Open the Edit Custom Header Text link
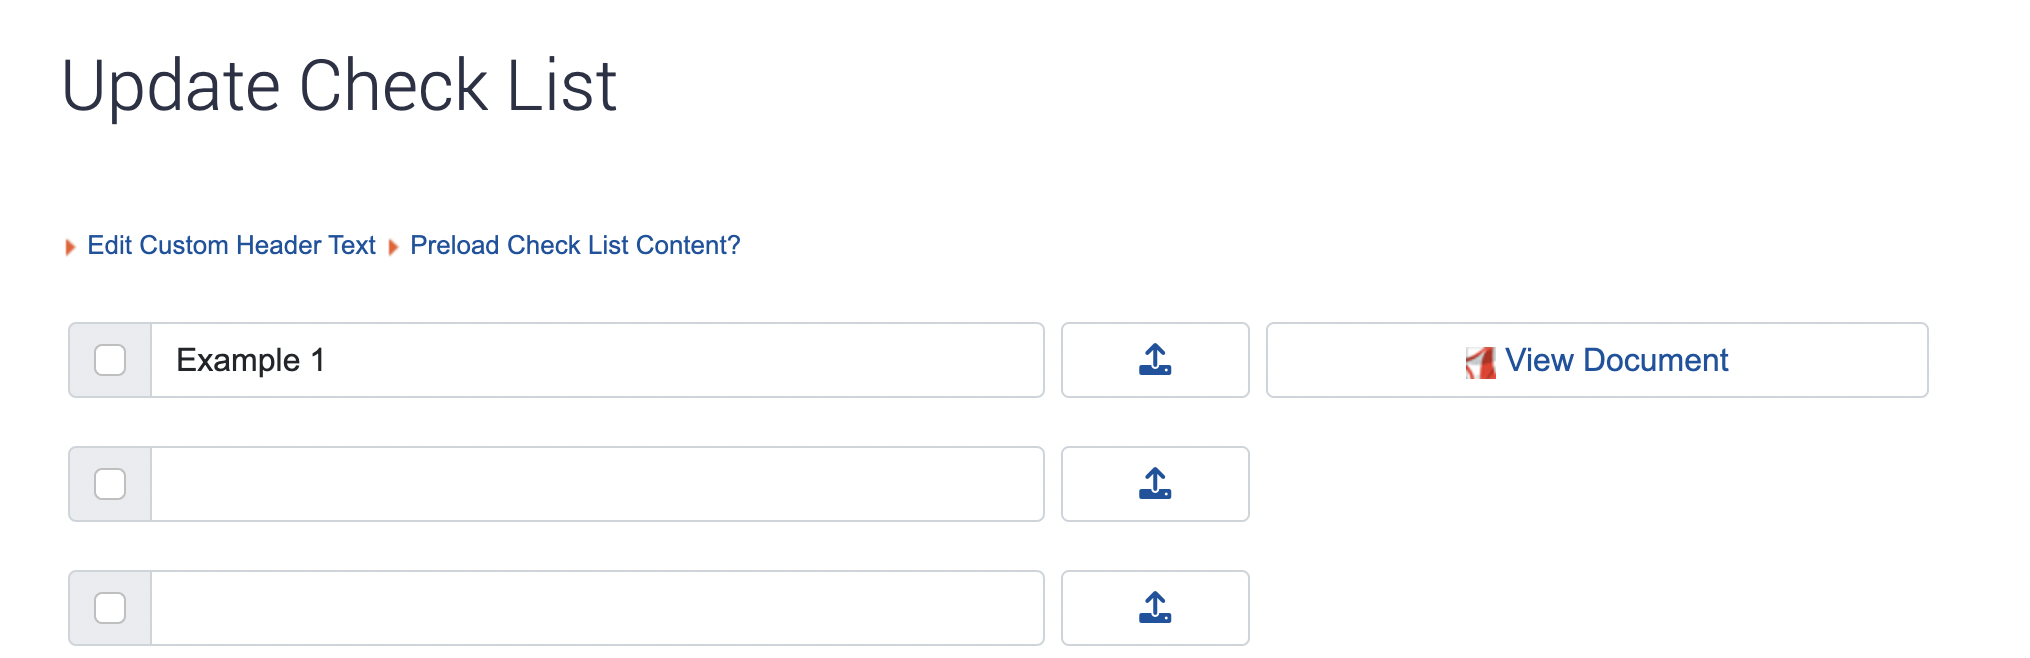Screen dimensions: 2030x658 point(231,245)
